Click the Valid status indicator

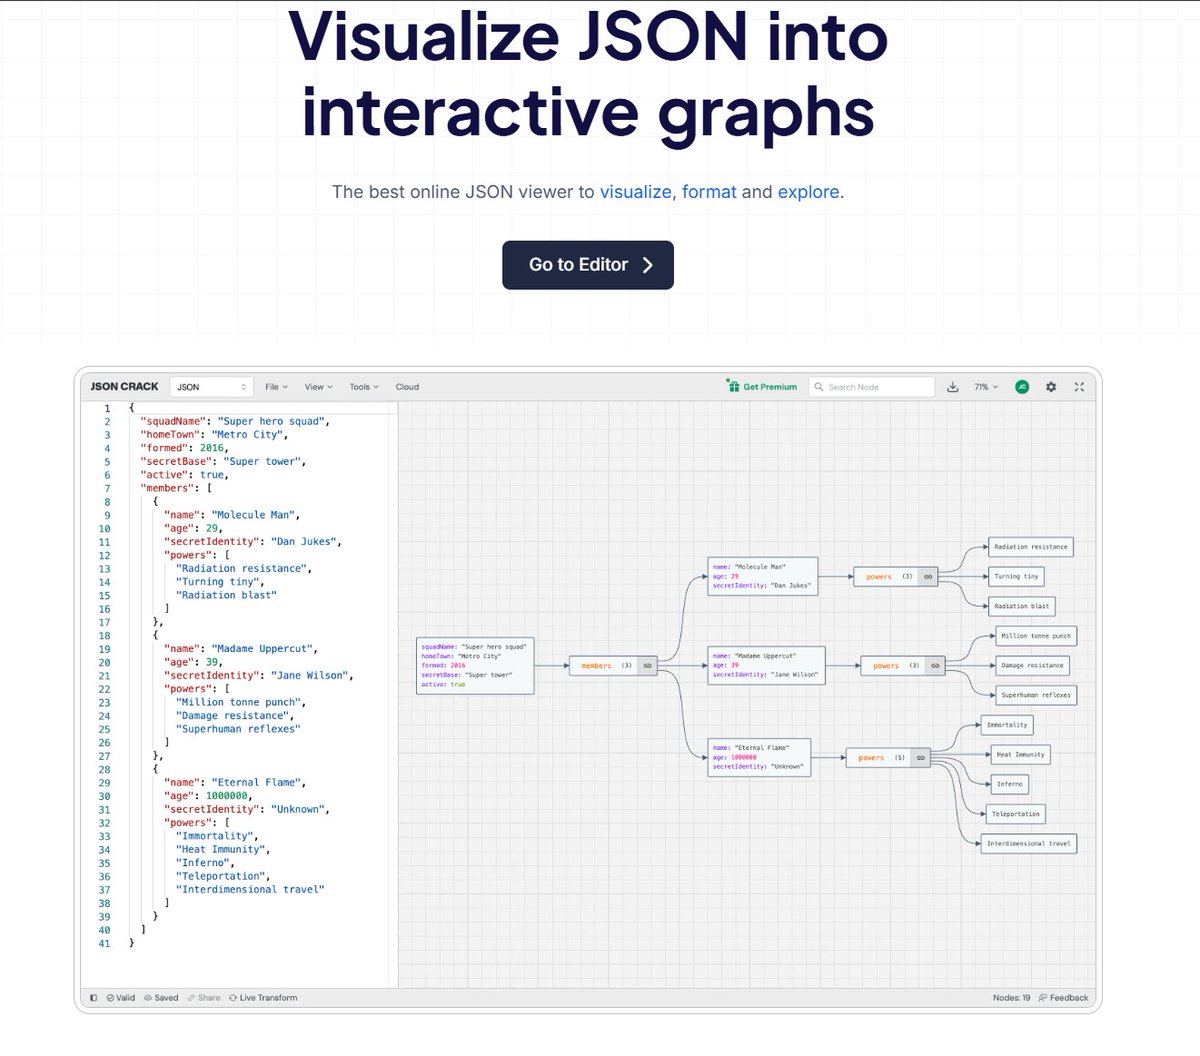[120, 998]
